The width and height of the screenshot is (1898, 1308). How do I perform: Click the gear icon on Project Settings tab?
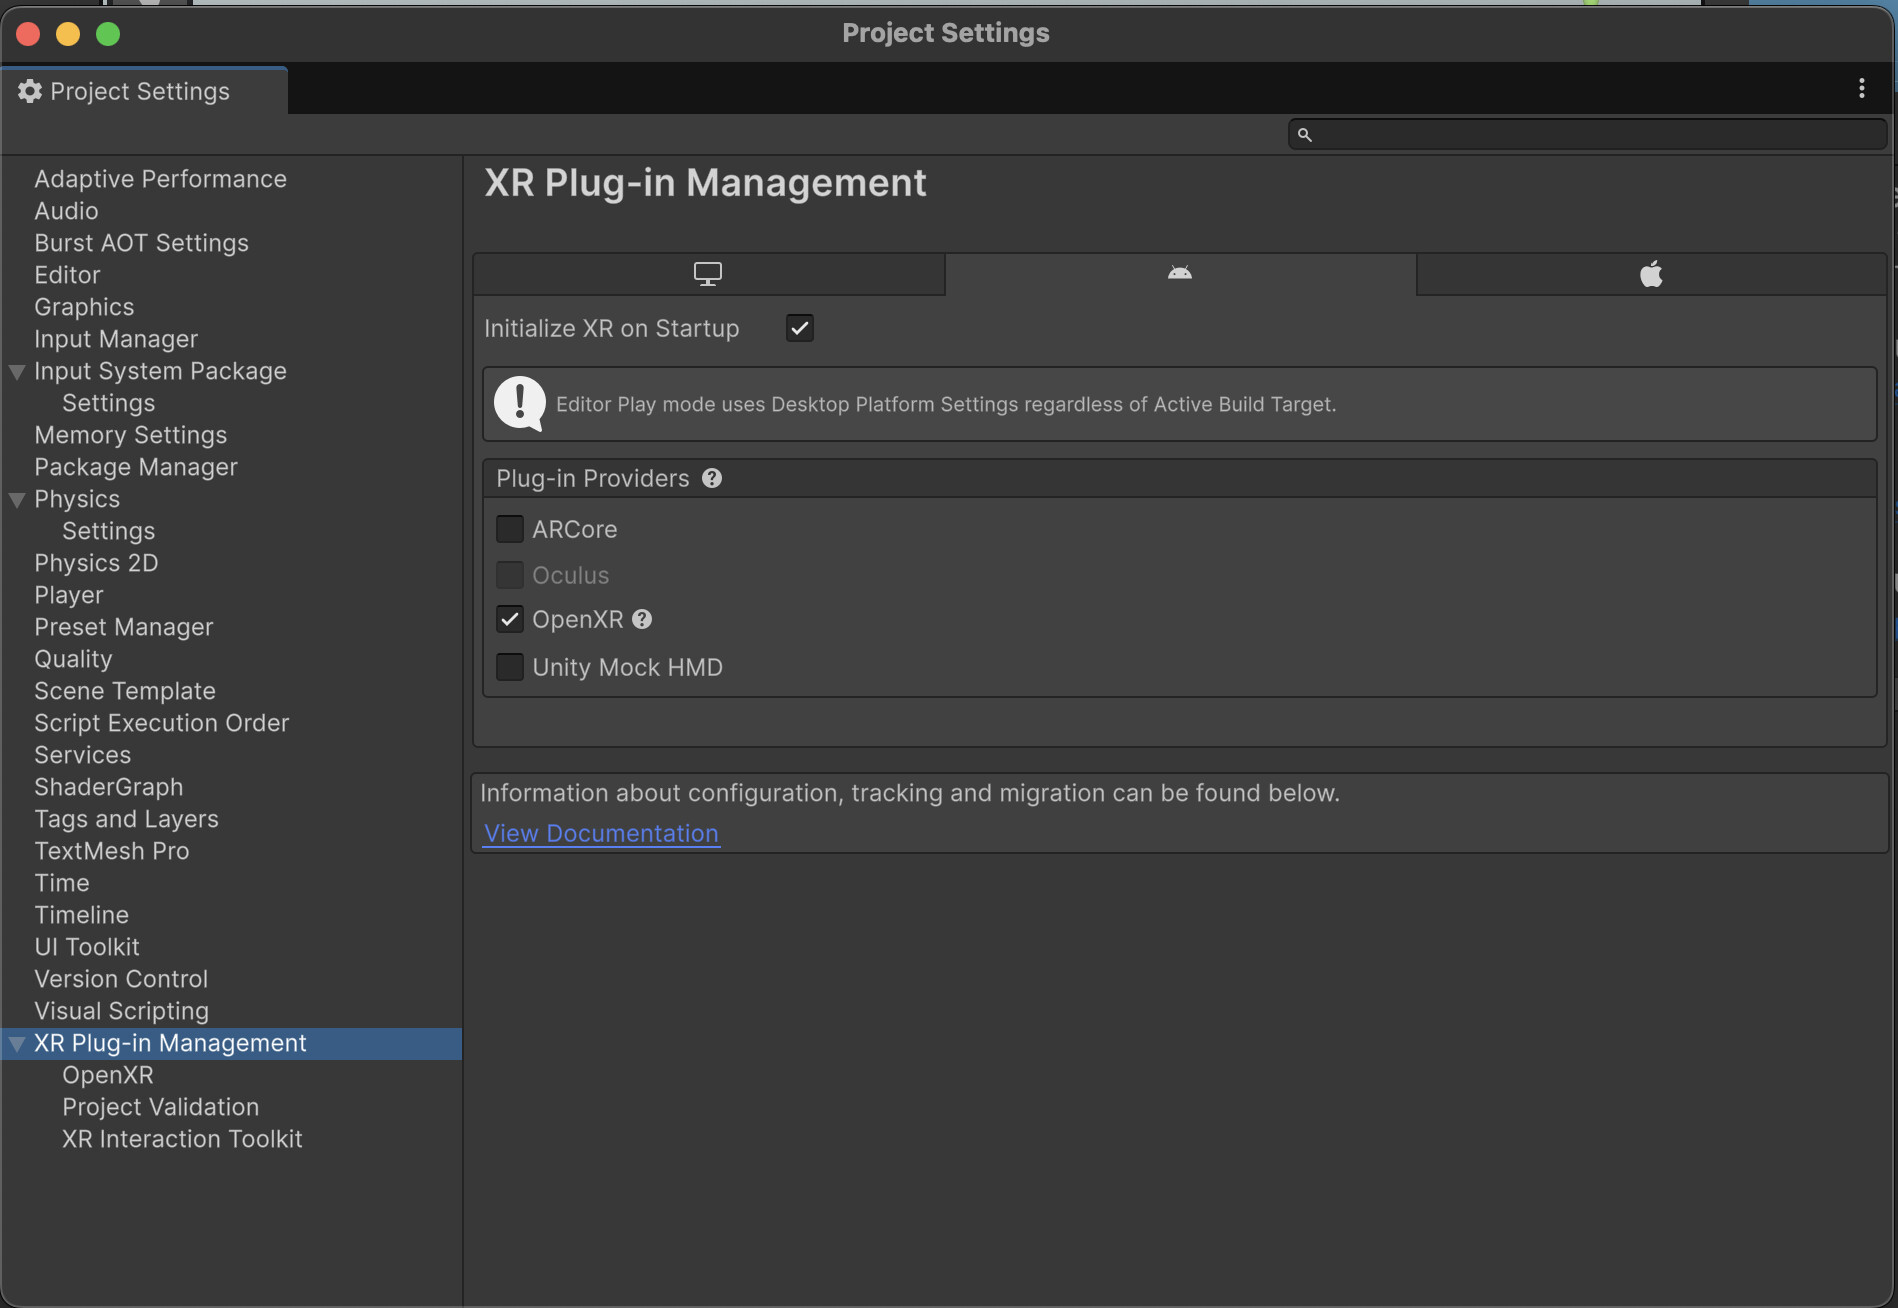30,91
